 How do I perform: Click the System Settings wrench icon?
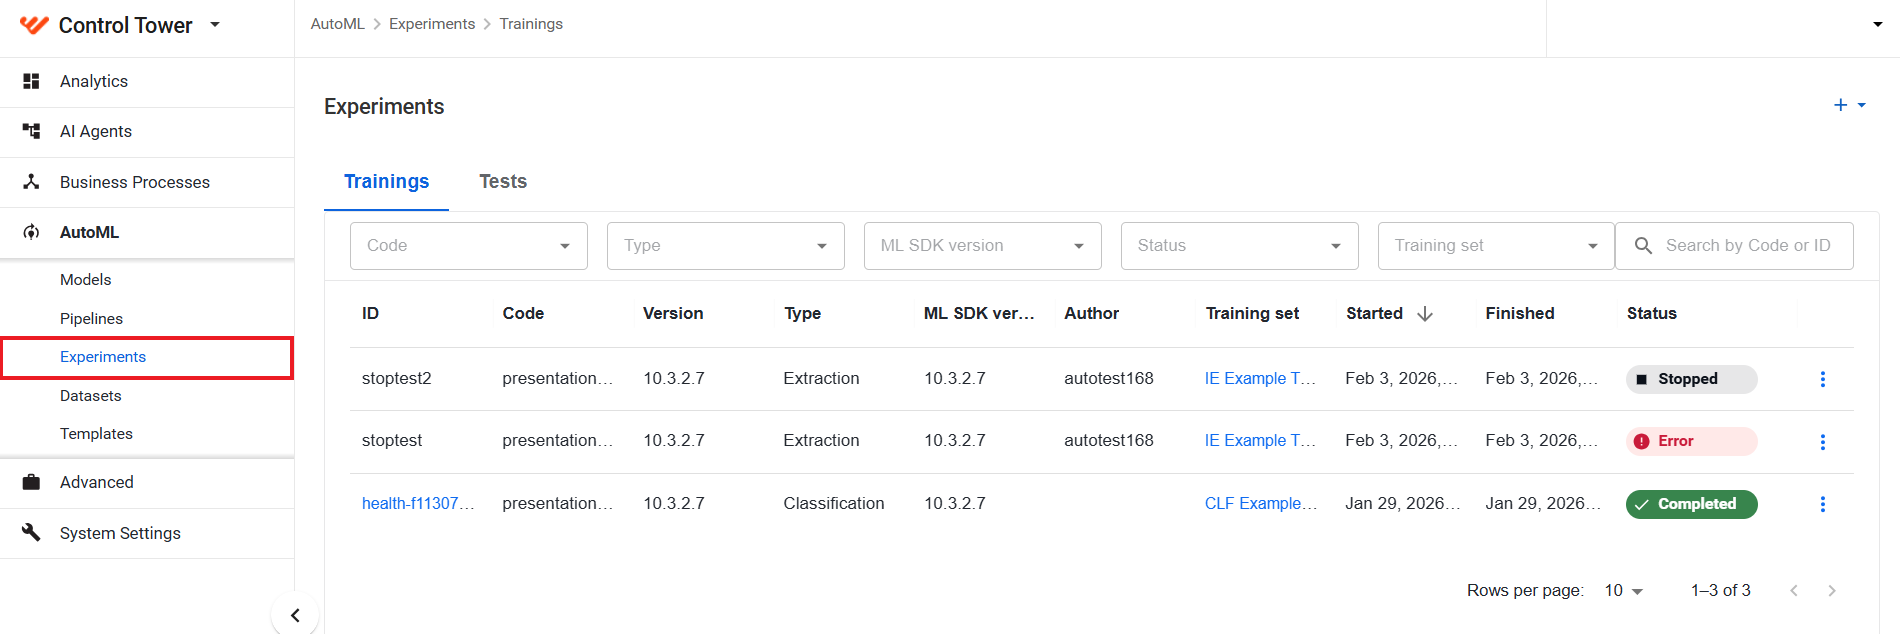click(x=31, y=533)
